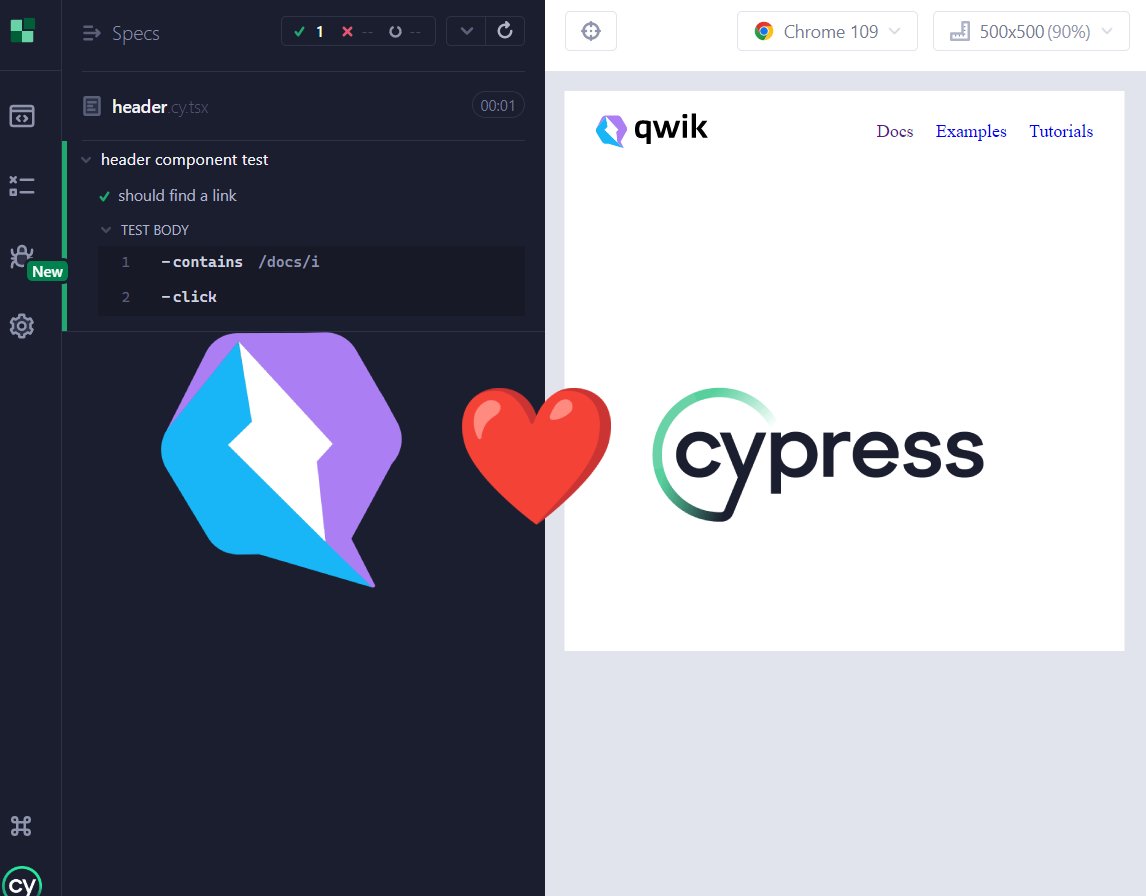Click the 00:01 test duration badge
The height and width of the screenshot is (896, 1146).
pyautogui.click(x=498, y=105)
